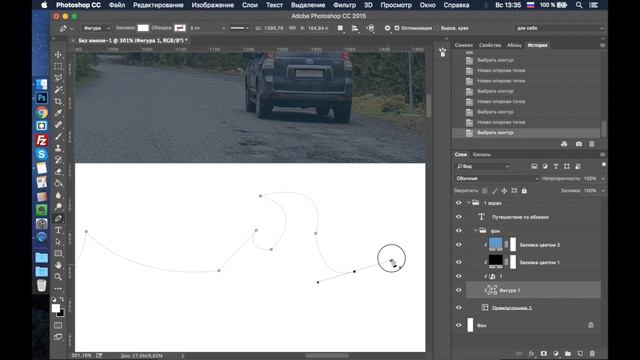Open the Фигура tool mode dropdown
The width and height of the screenshot is (640, 360).
96,28
